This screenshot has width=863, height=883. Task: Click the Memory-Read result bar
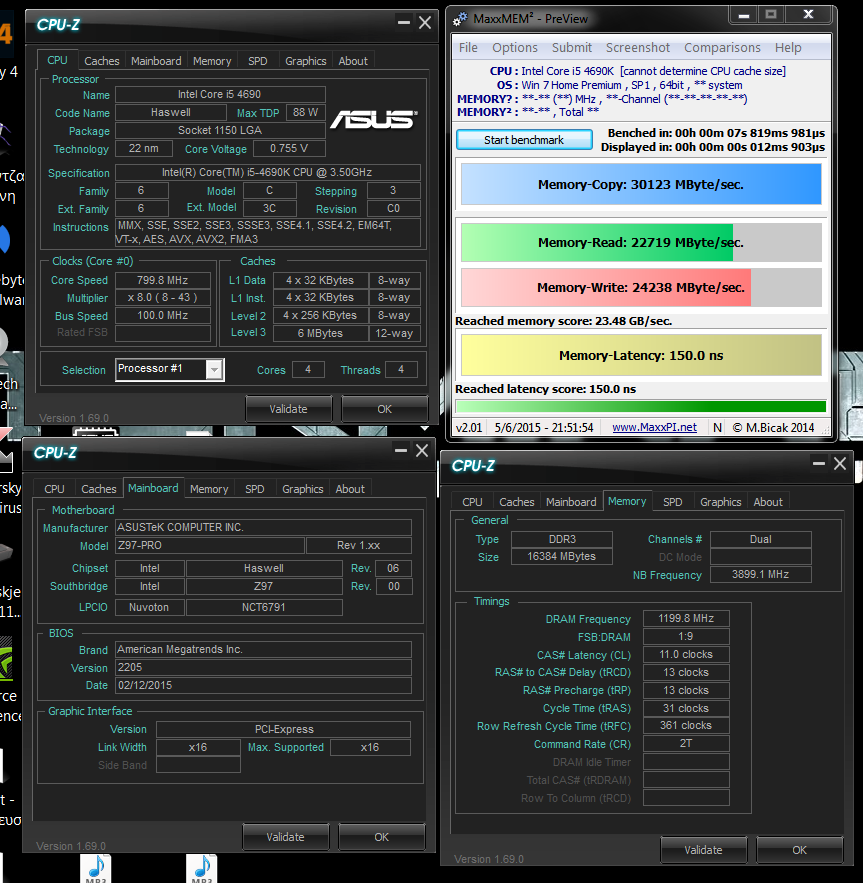tap(641, 242)
